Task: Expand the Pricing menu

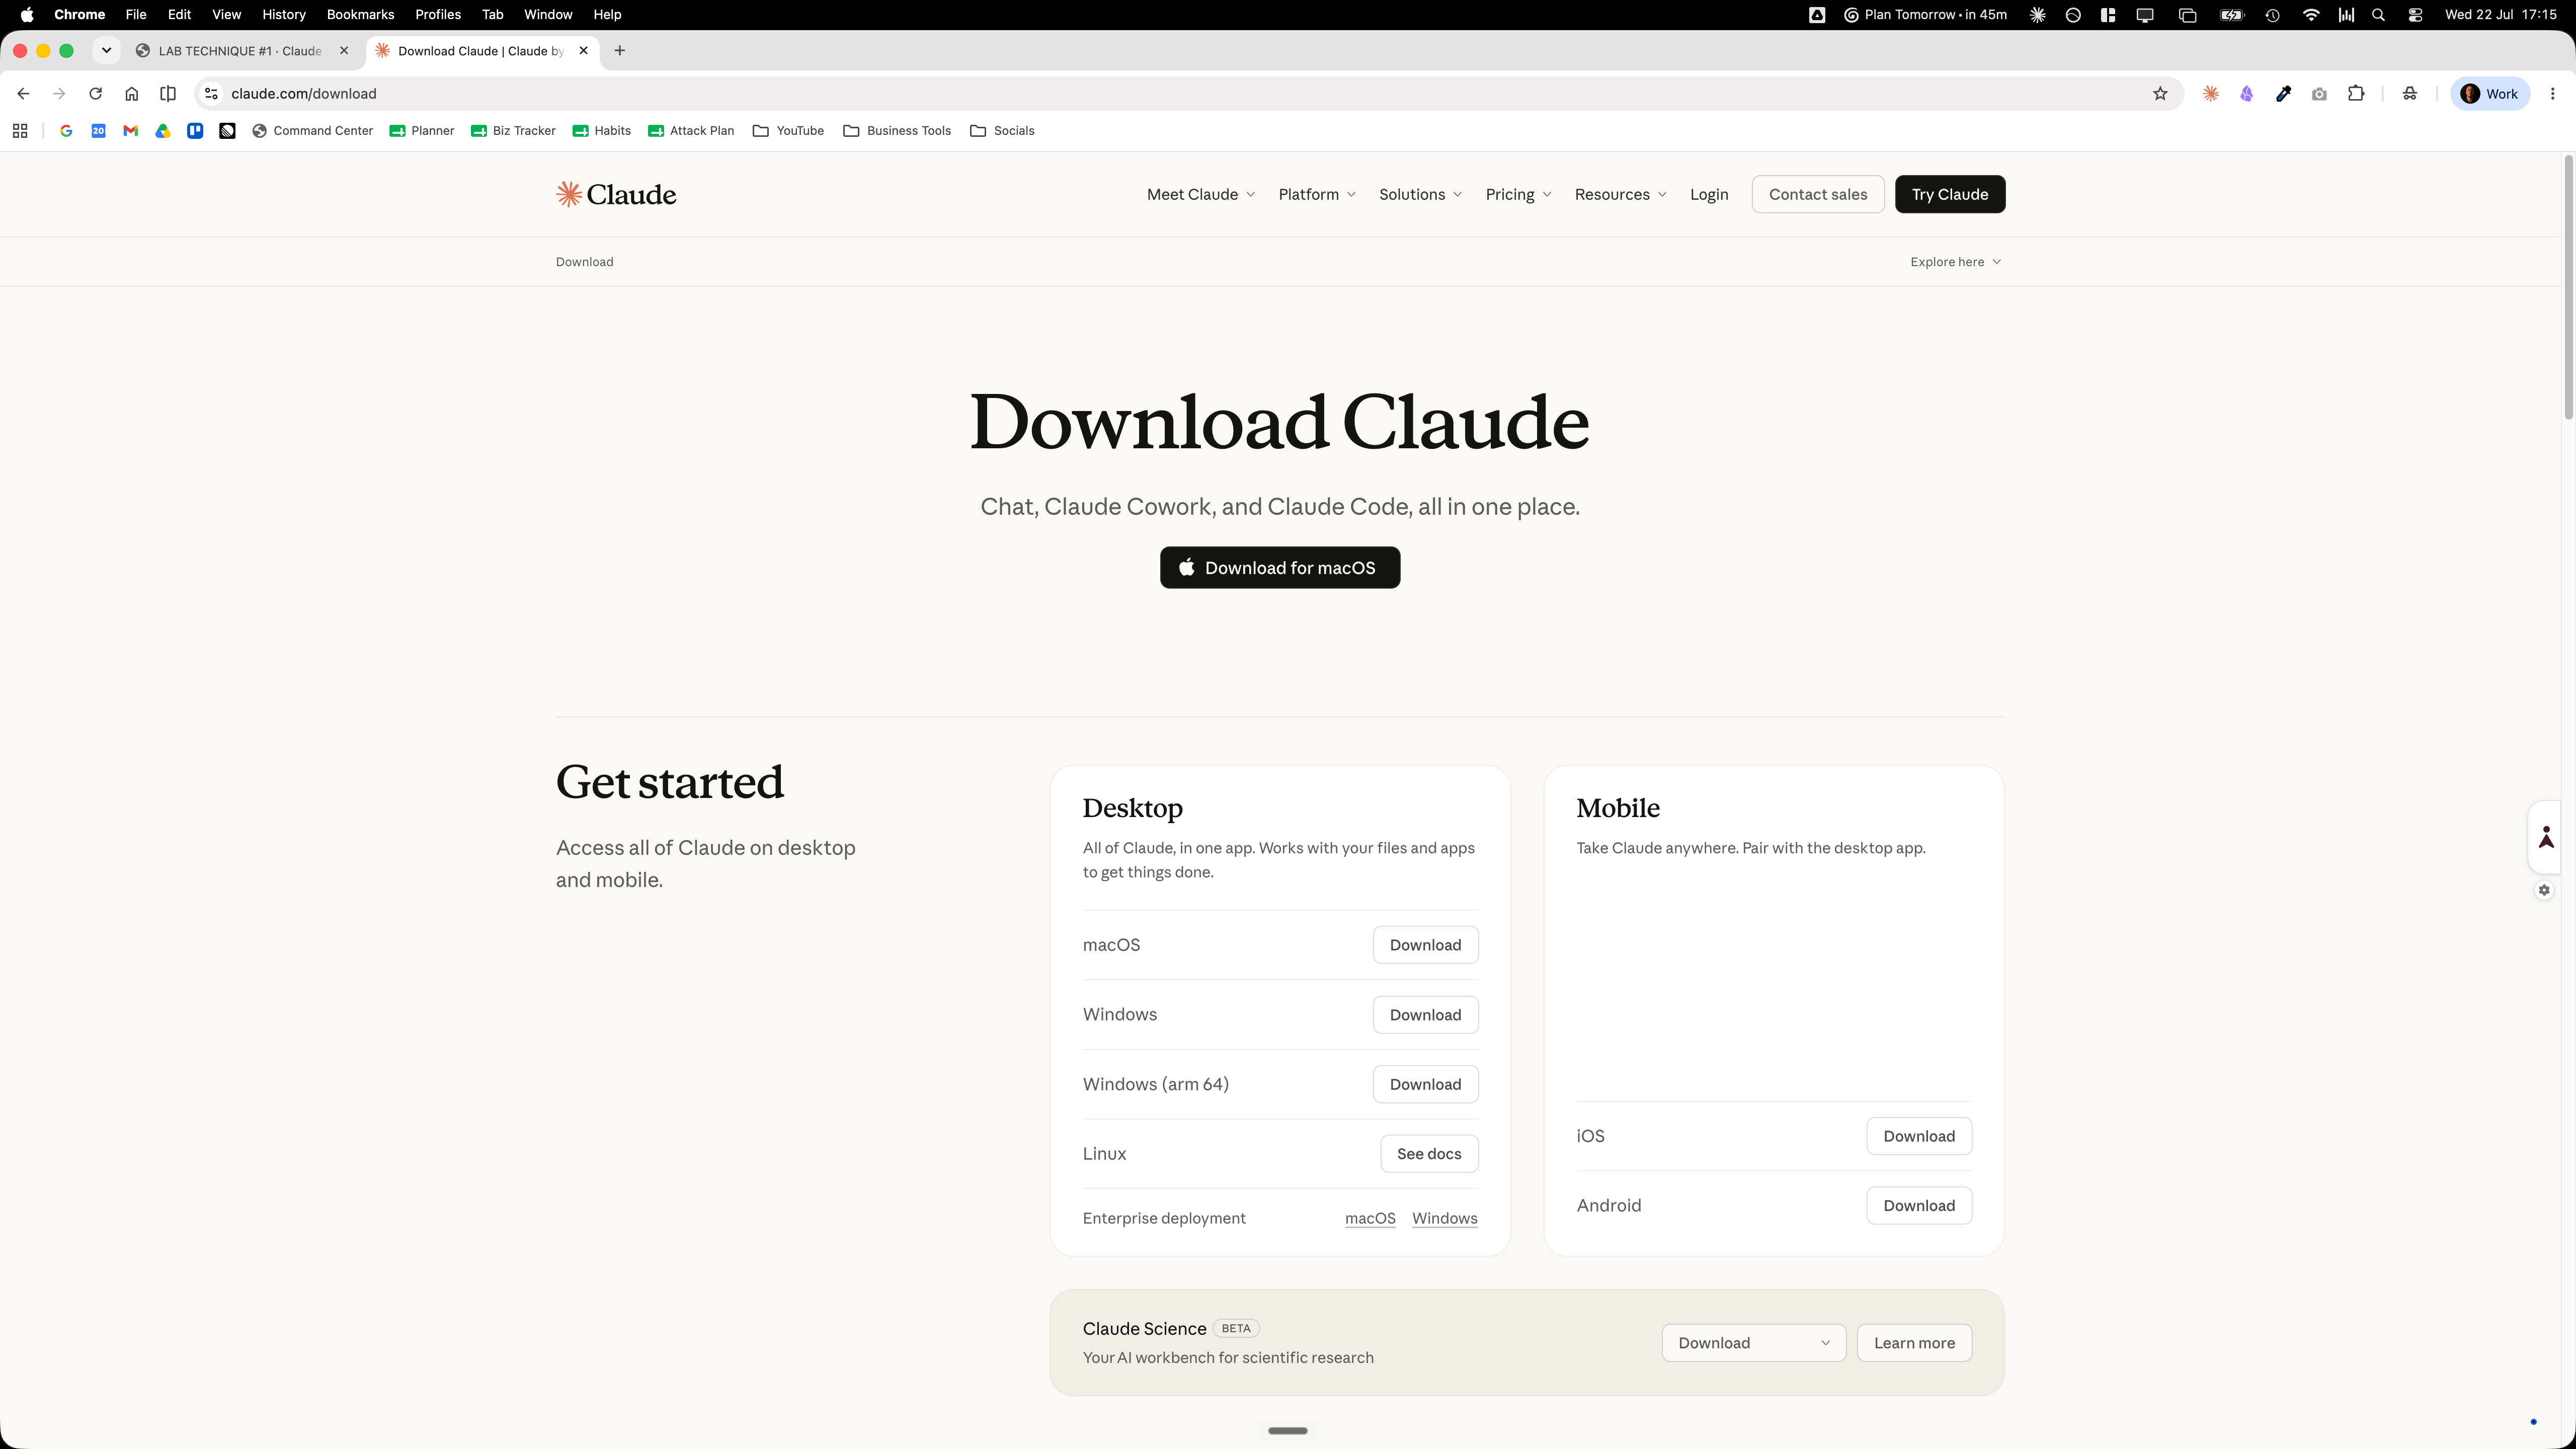Action: pyautogui.click(x=1518, y=194)
